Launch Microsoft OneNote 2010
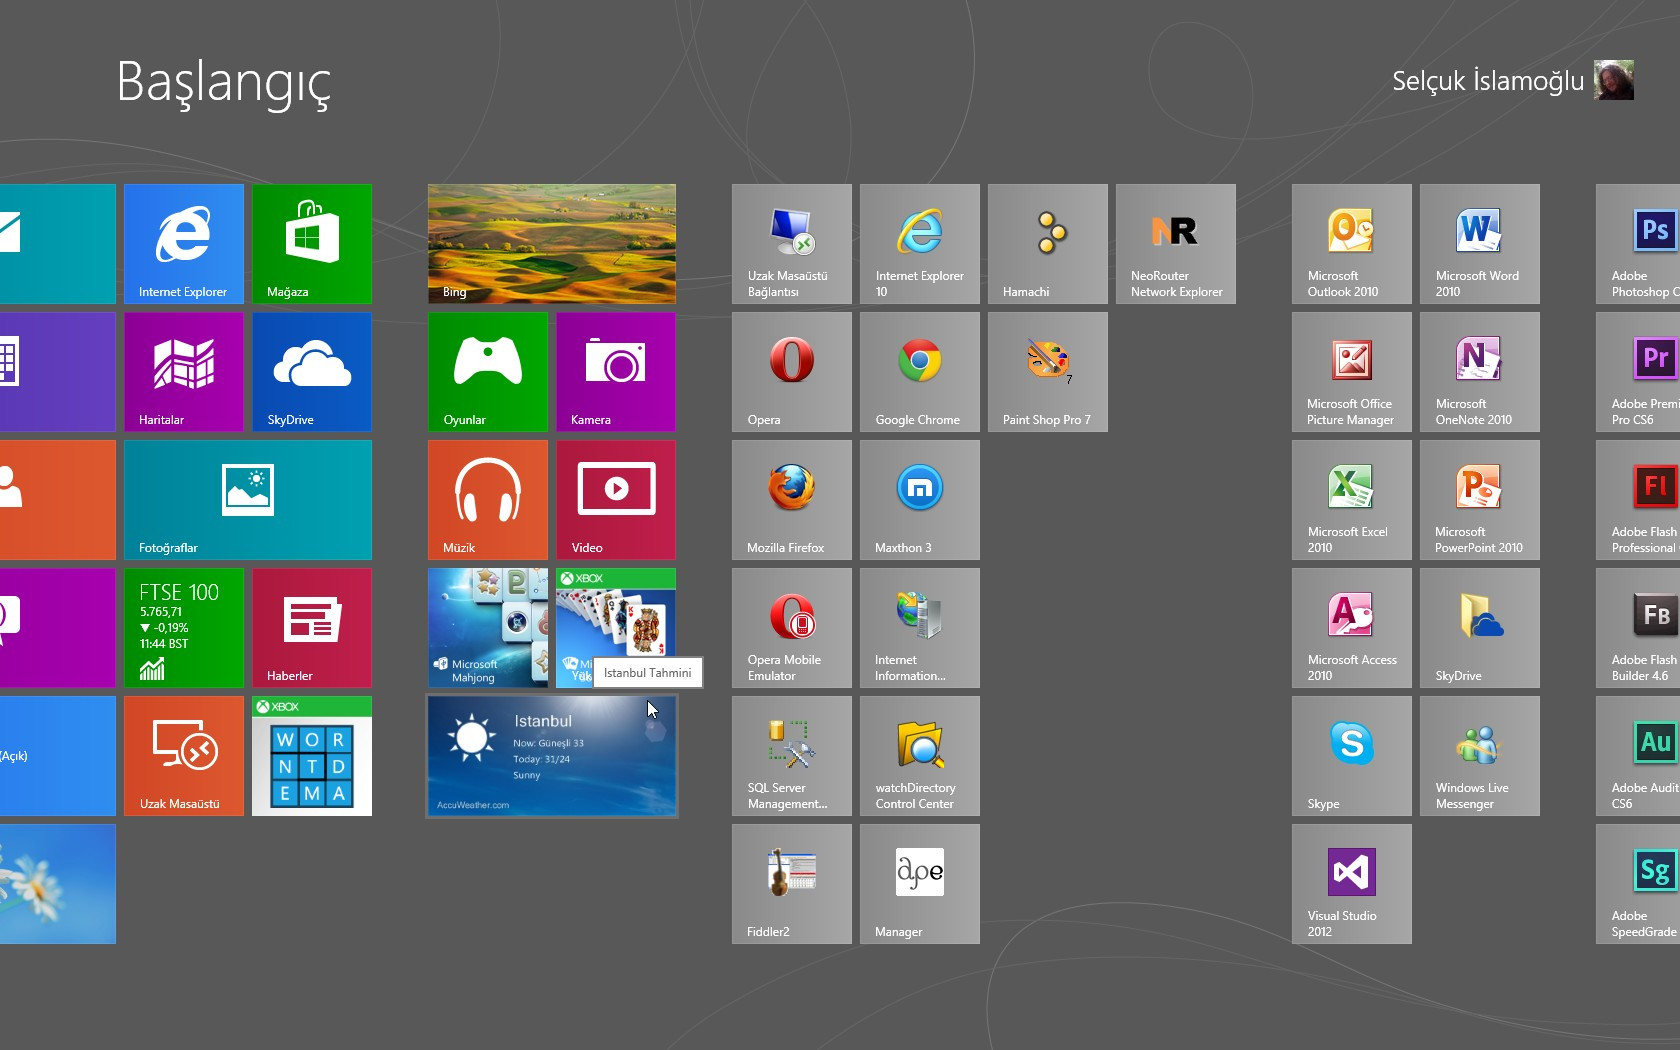Image resolution: width=1680 pixels, height=1050 pixels. point(1480,372)
